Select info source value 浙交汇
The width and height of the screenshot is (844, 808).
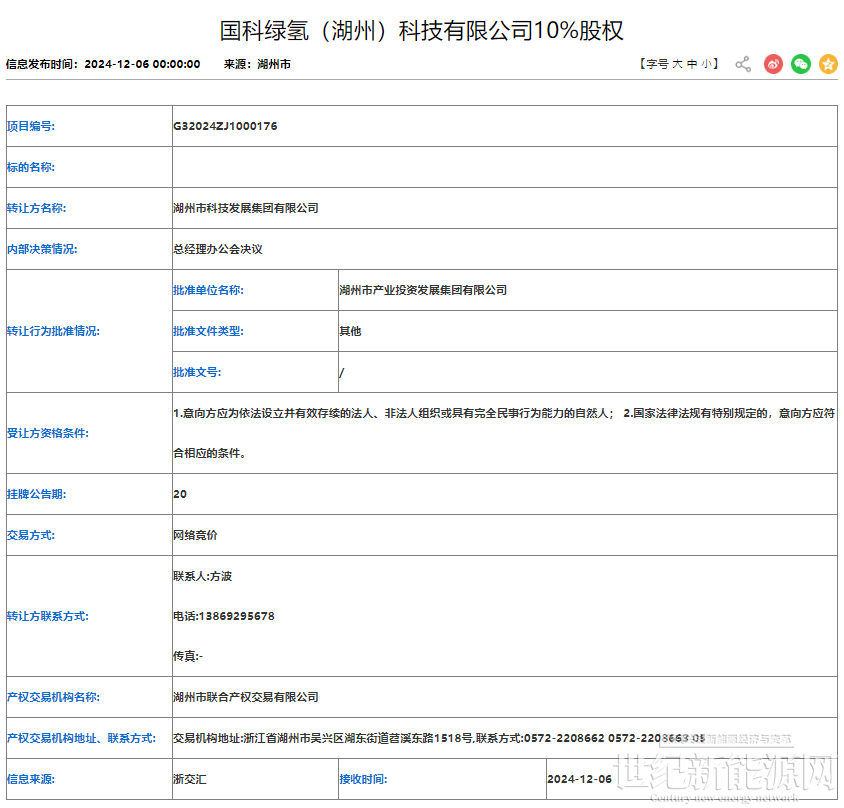click(189, 779)
